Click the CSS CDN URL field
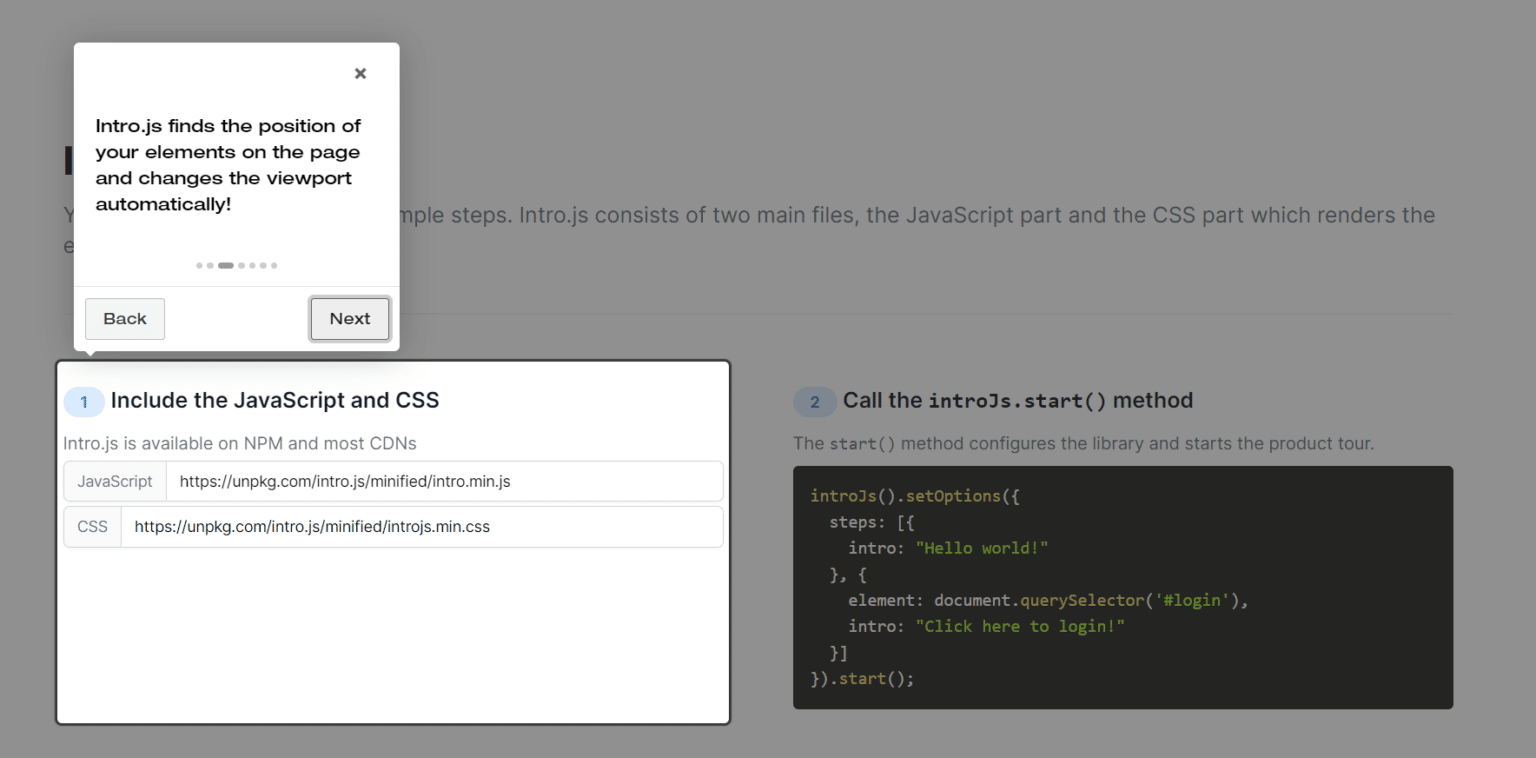This screenshot has height=758, width=1536. click(x=421, y=526)
